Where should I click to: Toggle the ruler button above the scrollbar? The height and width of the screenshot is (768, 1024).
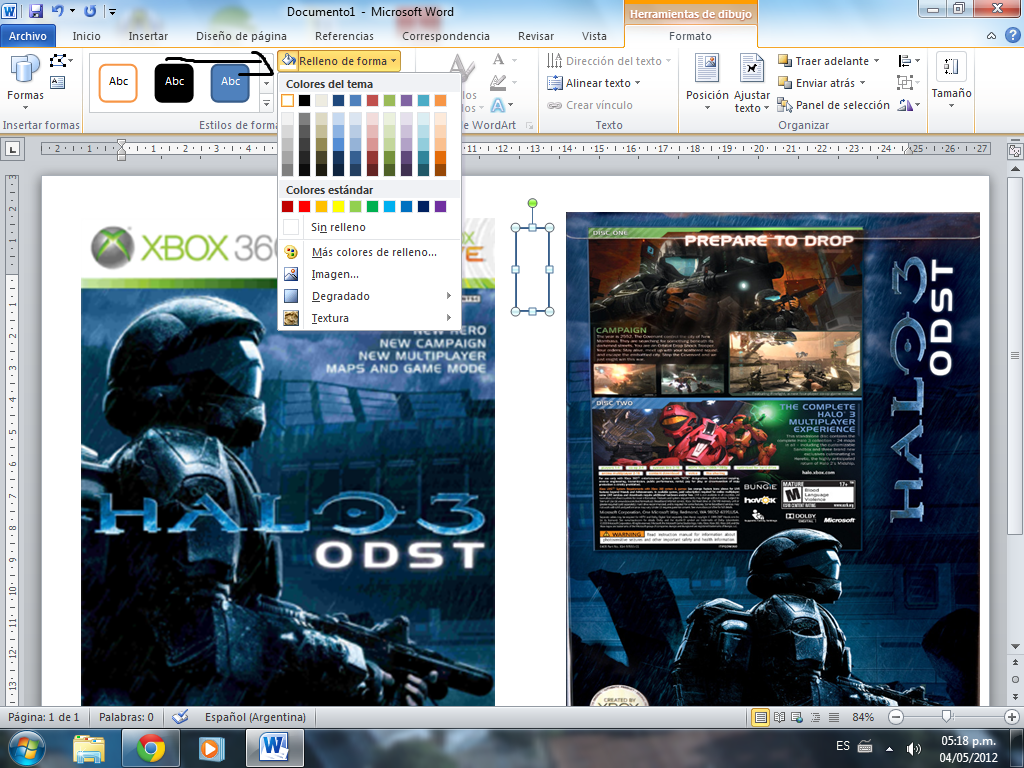tap(1015, 151)
